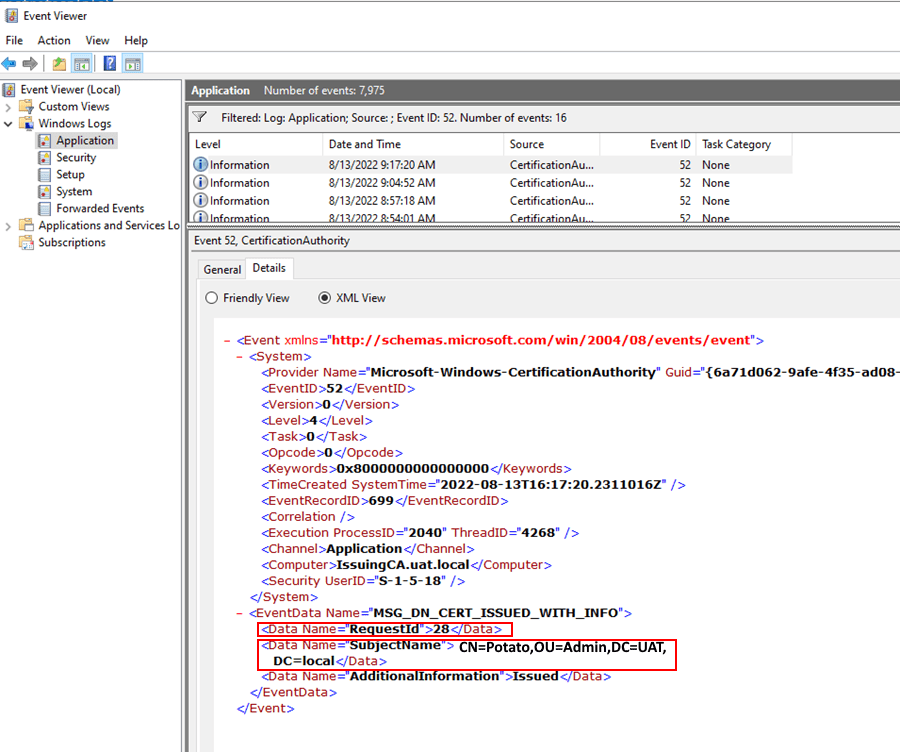The image size is (900, 752).
Task: Select the Setup log in tree
Action: coord(70,175)
